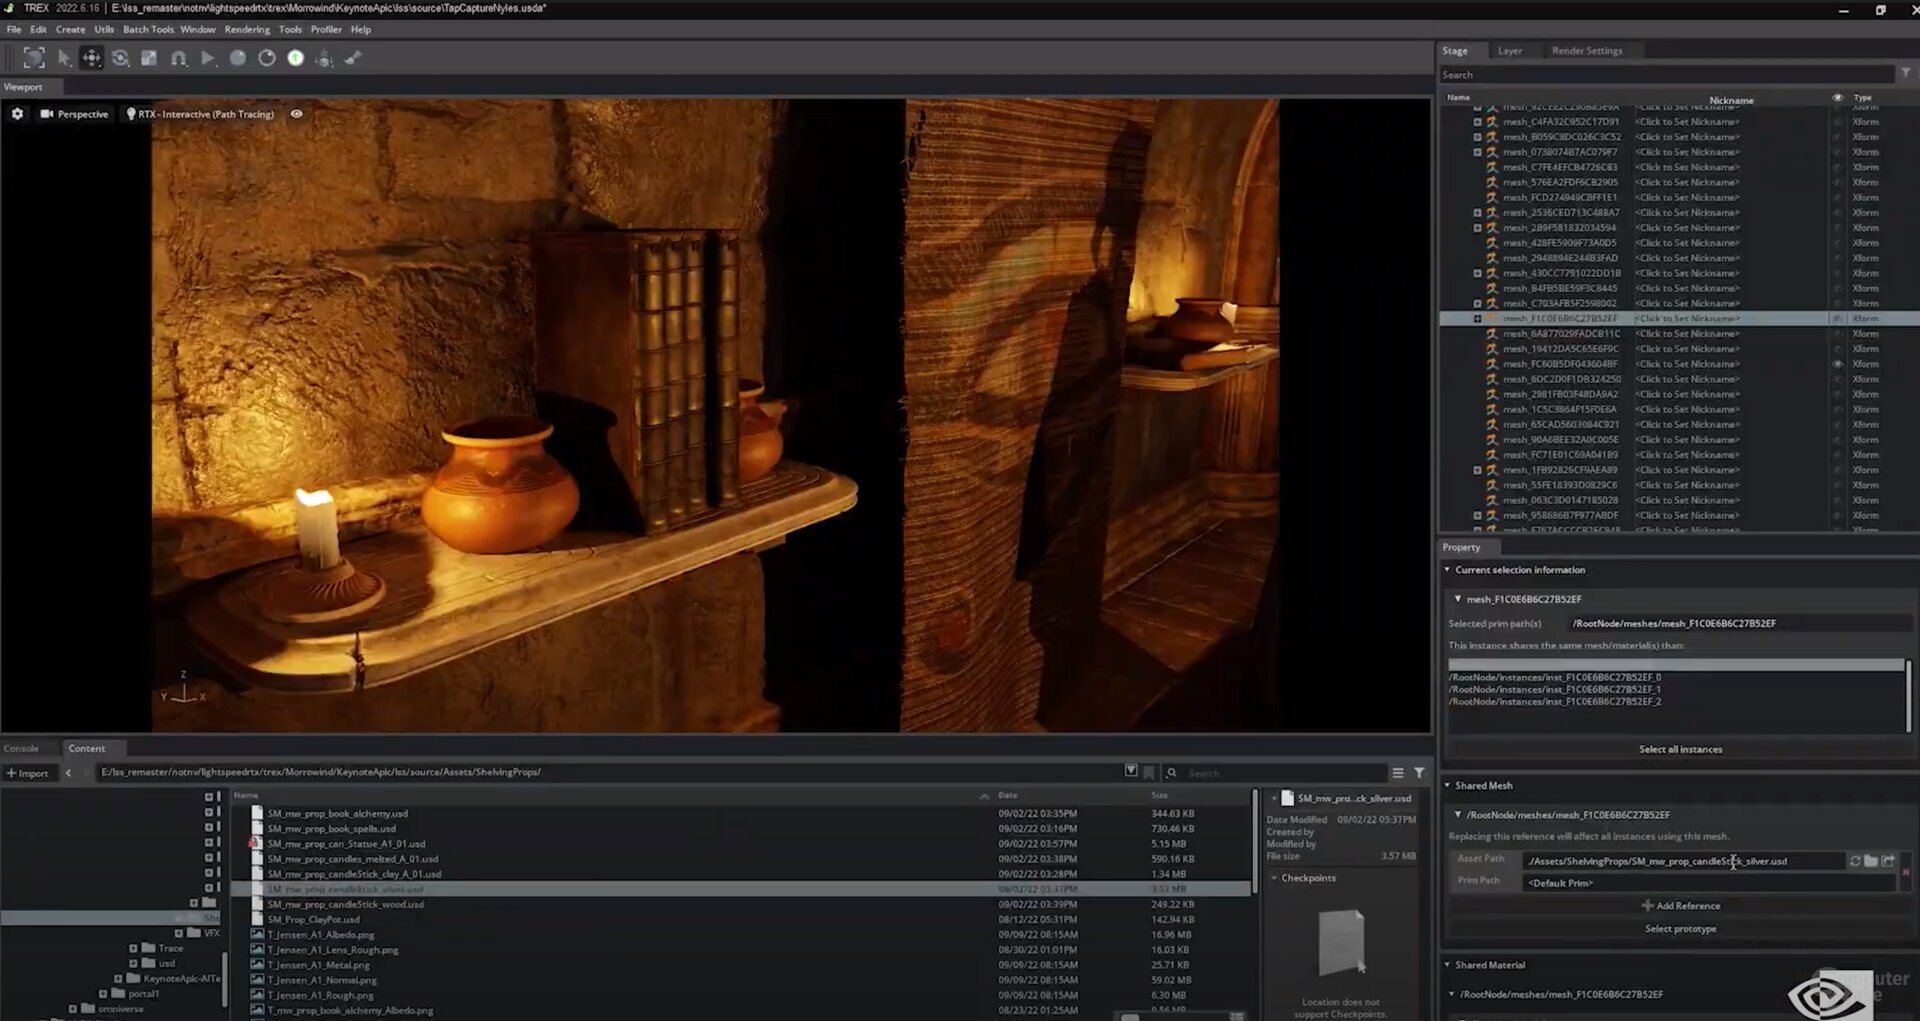Expand mesh_2536CED713C488A7 tree row
The image size is (1920, 1021).
(x=1477, y=213)
